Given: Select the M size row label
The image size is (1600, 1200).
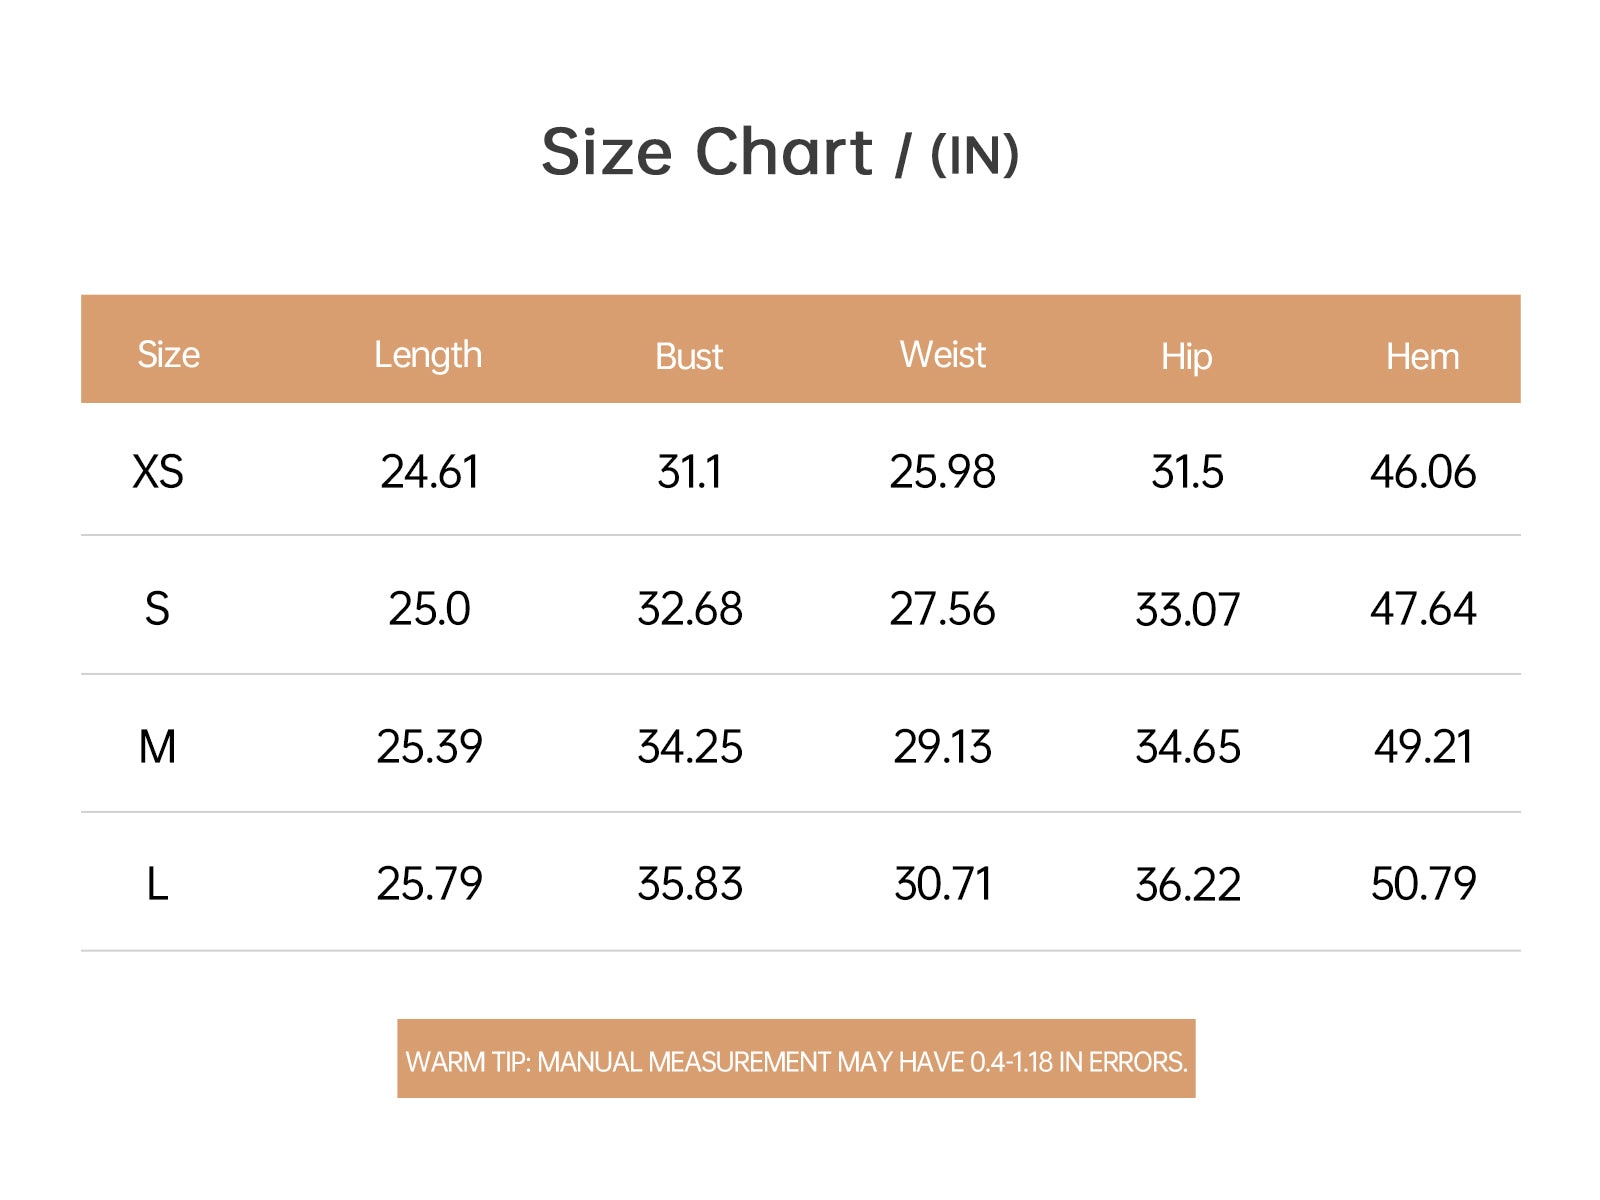Looking at the screenshot, I should point(157,747).
